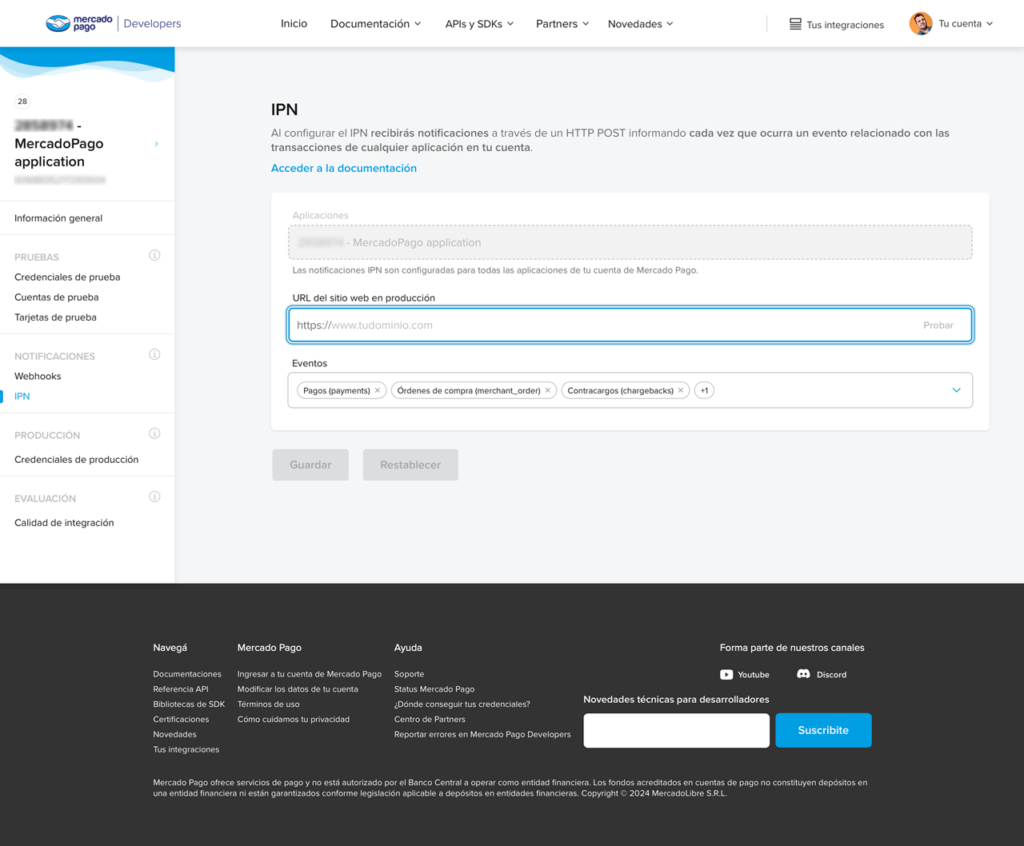Click the application number badge 28
Screen dimensions: 1024x846
(x=22, y=101)
